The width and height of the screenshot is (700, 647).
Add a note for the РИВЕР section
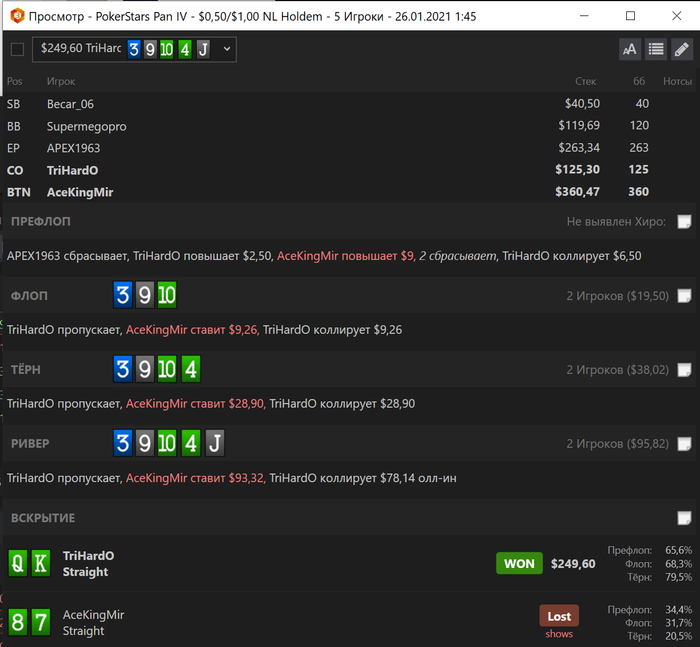click(684, 444)
